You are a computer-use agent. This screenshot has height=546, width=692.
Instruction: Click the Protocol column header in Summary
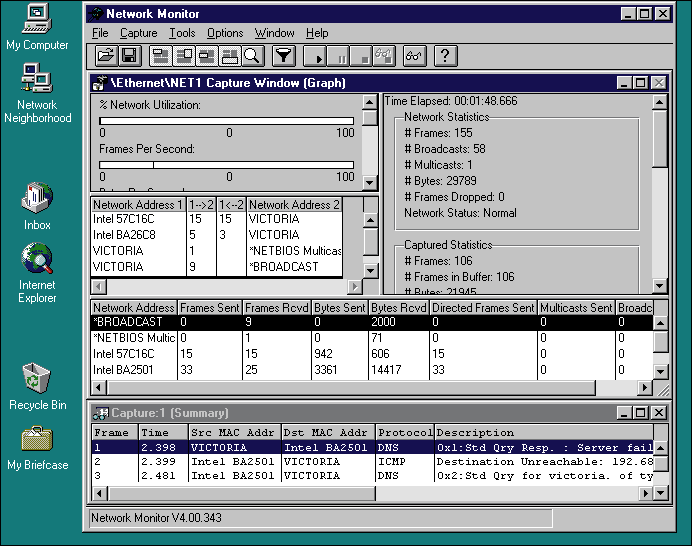[405, 432]
